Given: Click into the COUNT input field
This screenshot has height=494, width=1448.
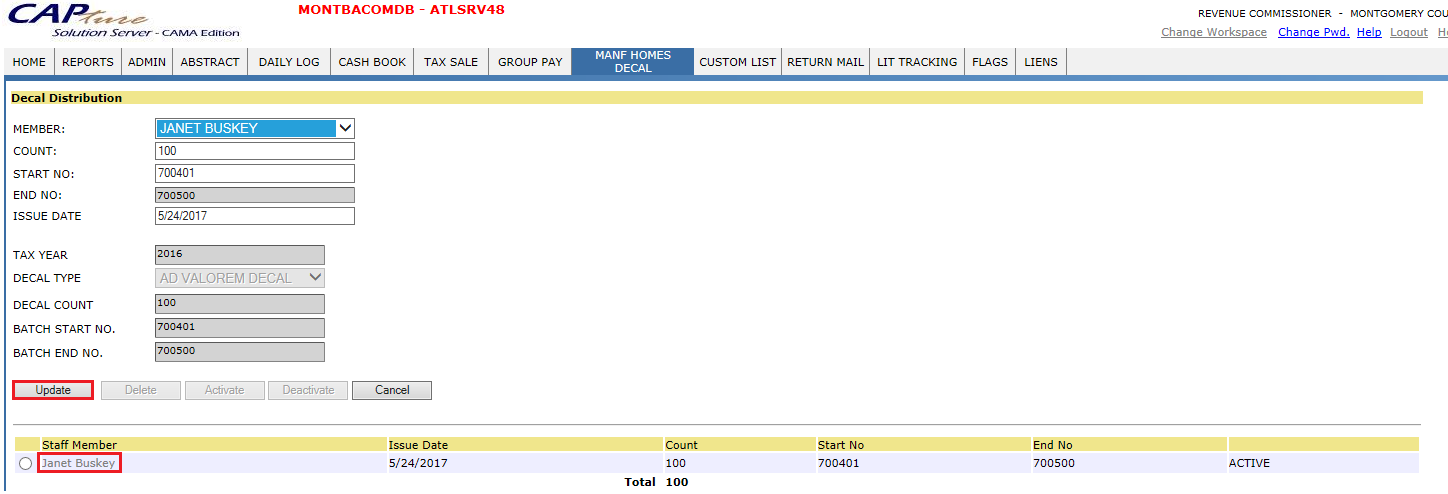Looking at the screenshot, I should [x=255, y=151].
